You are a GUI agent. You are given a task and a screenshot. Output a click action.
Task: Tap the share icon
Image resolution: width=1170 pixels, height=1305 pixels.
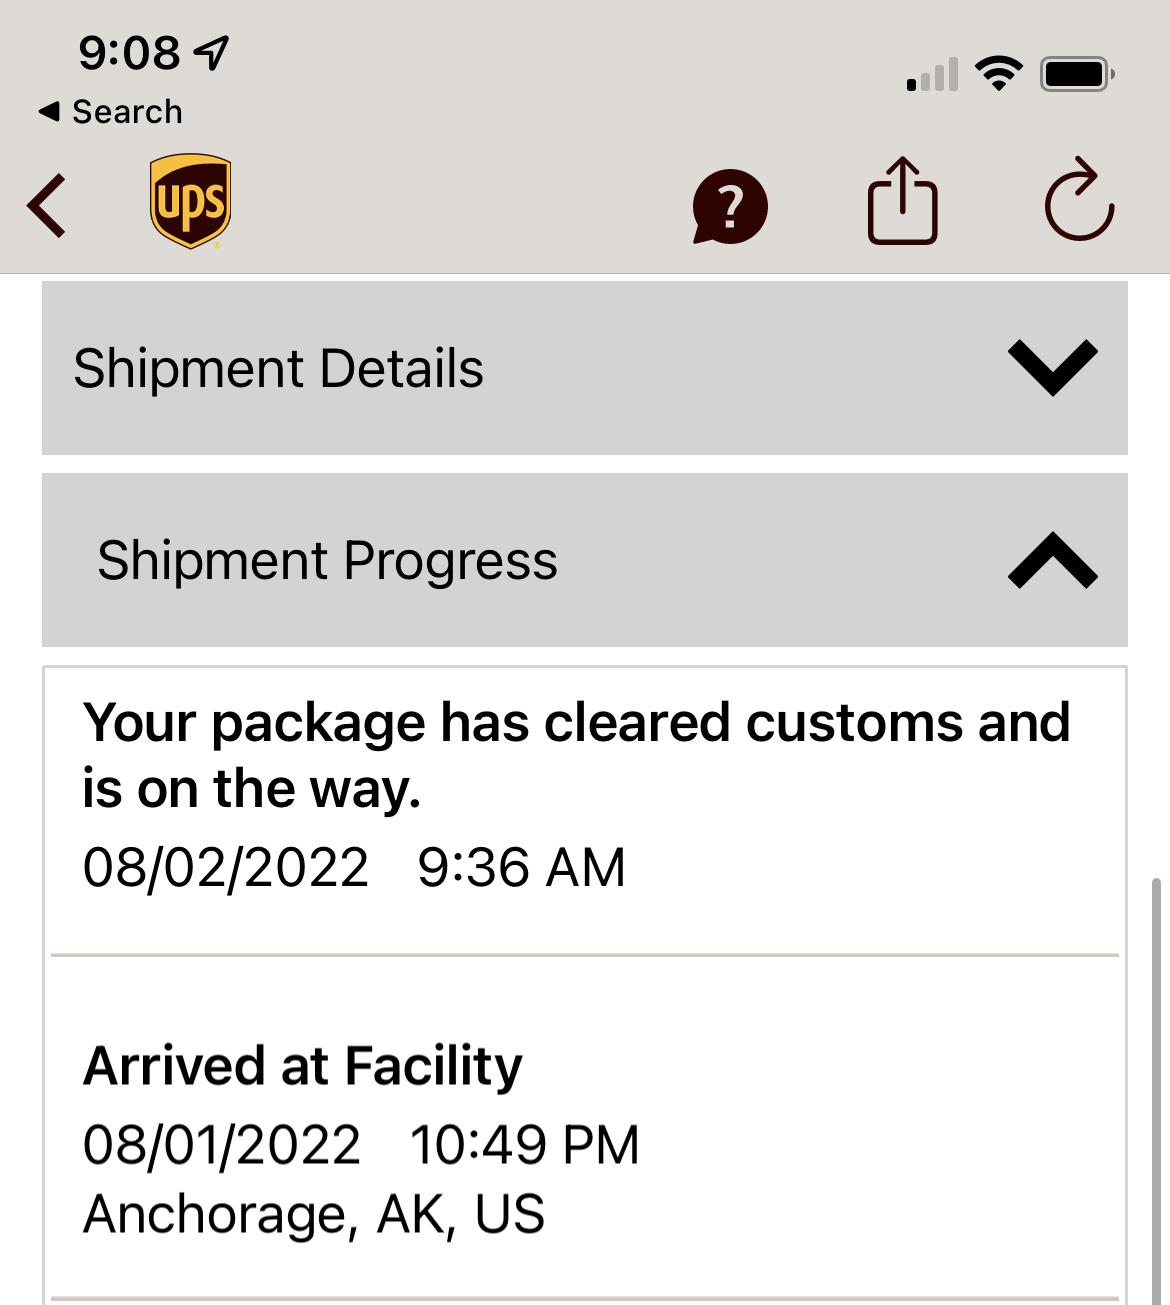point(902,200)
